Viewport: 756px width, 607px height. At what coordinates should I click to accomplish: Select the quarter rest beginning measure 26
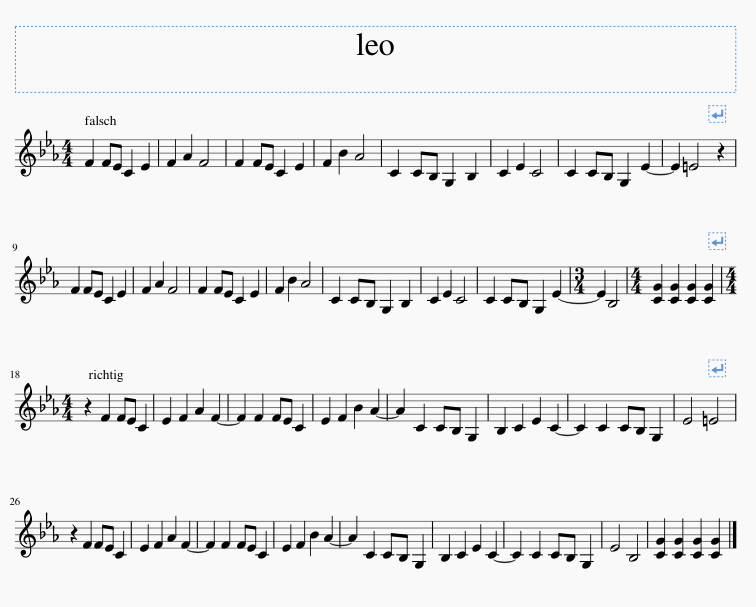pos(75,535)
